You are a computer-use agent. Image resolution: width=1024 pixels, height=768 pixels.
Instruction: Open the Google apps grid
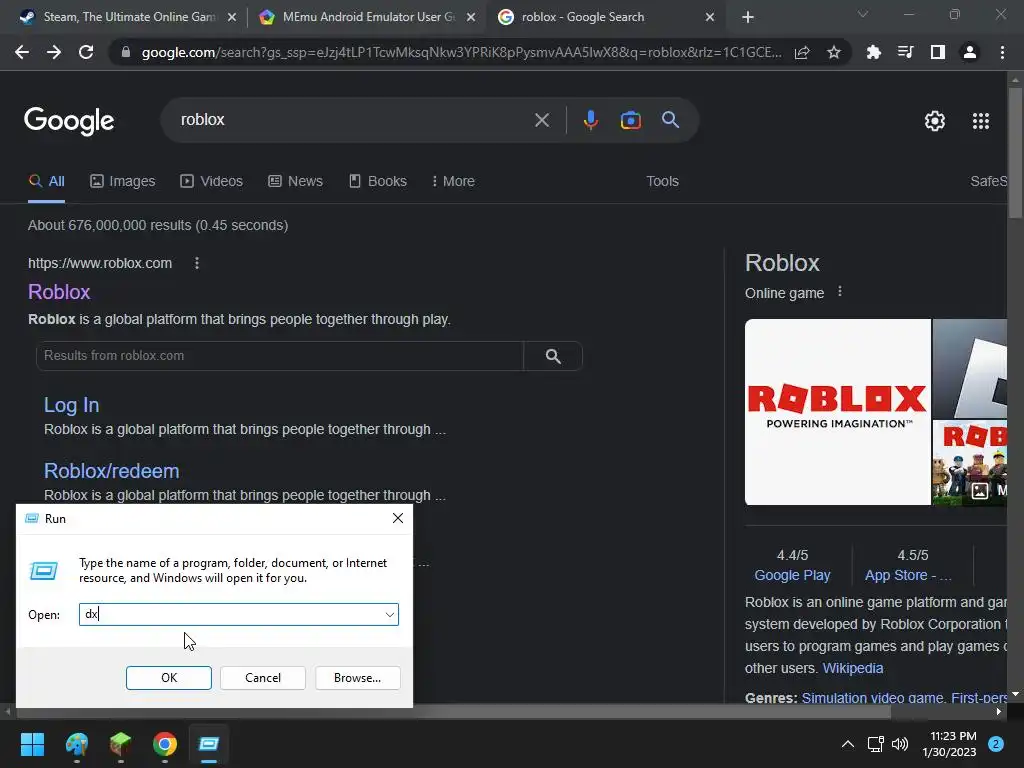pyautogui.click(x=980, y=121)
